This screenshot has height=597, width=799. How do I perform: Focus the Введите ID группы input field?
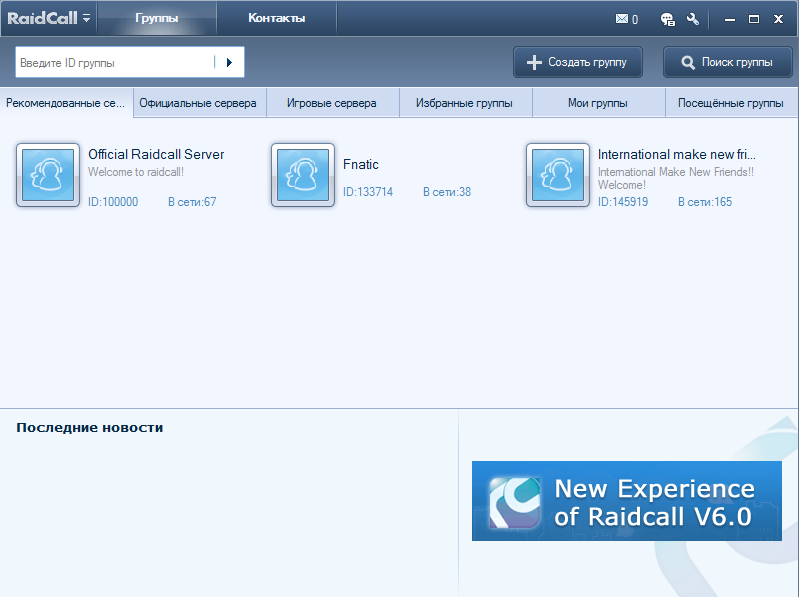[115, 62]
